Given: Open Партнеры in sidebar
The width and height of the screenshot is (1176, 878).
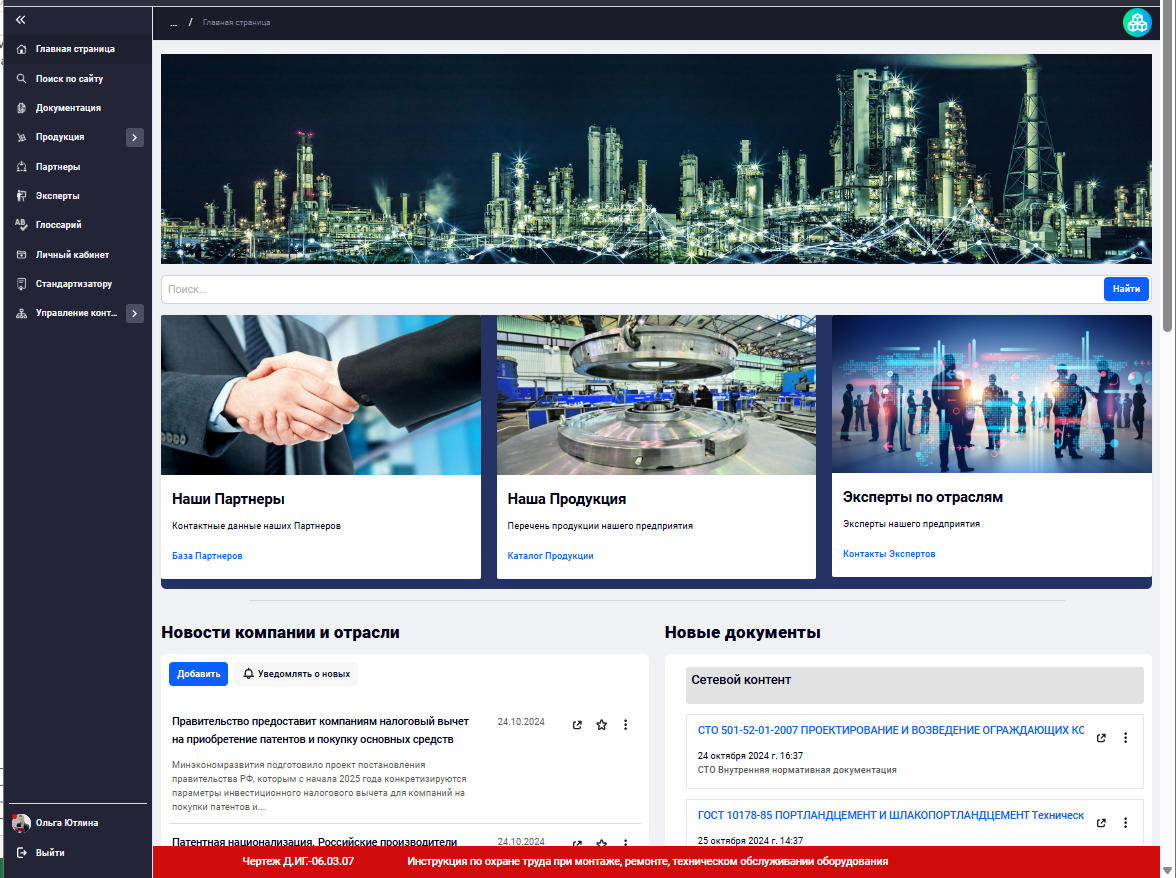Looking at the screenshot, I should tap(58, 166).
